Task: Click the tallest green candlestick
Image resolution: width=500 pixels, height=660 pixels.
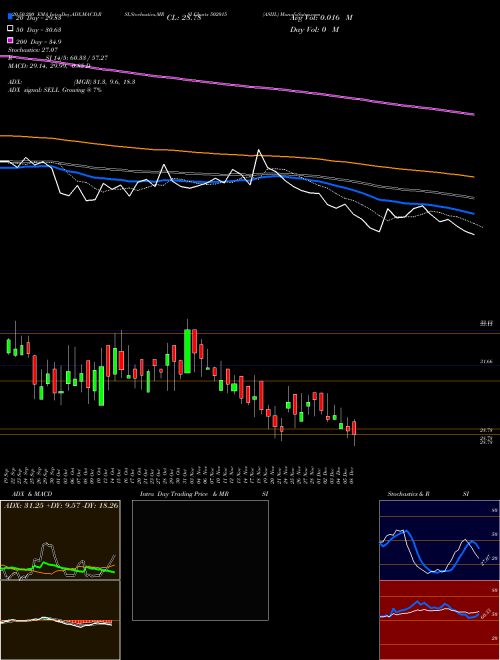Action: click(x=187, y=351)
